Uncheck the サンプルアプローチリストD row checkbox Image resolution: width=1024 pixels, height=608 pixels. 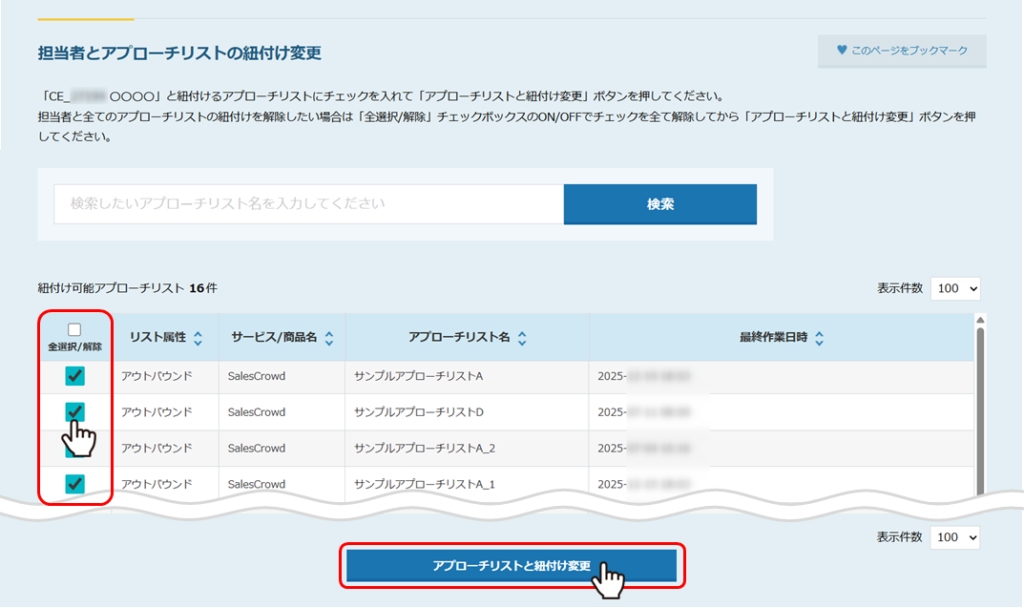(75, 411)
